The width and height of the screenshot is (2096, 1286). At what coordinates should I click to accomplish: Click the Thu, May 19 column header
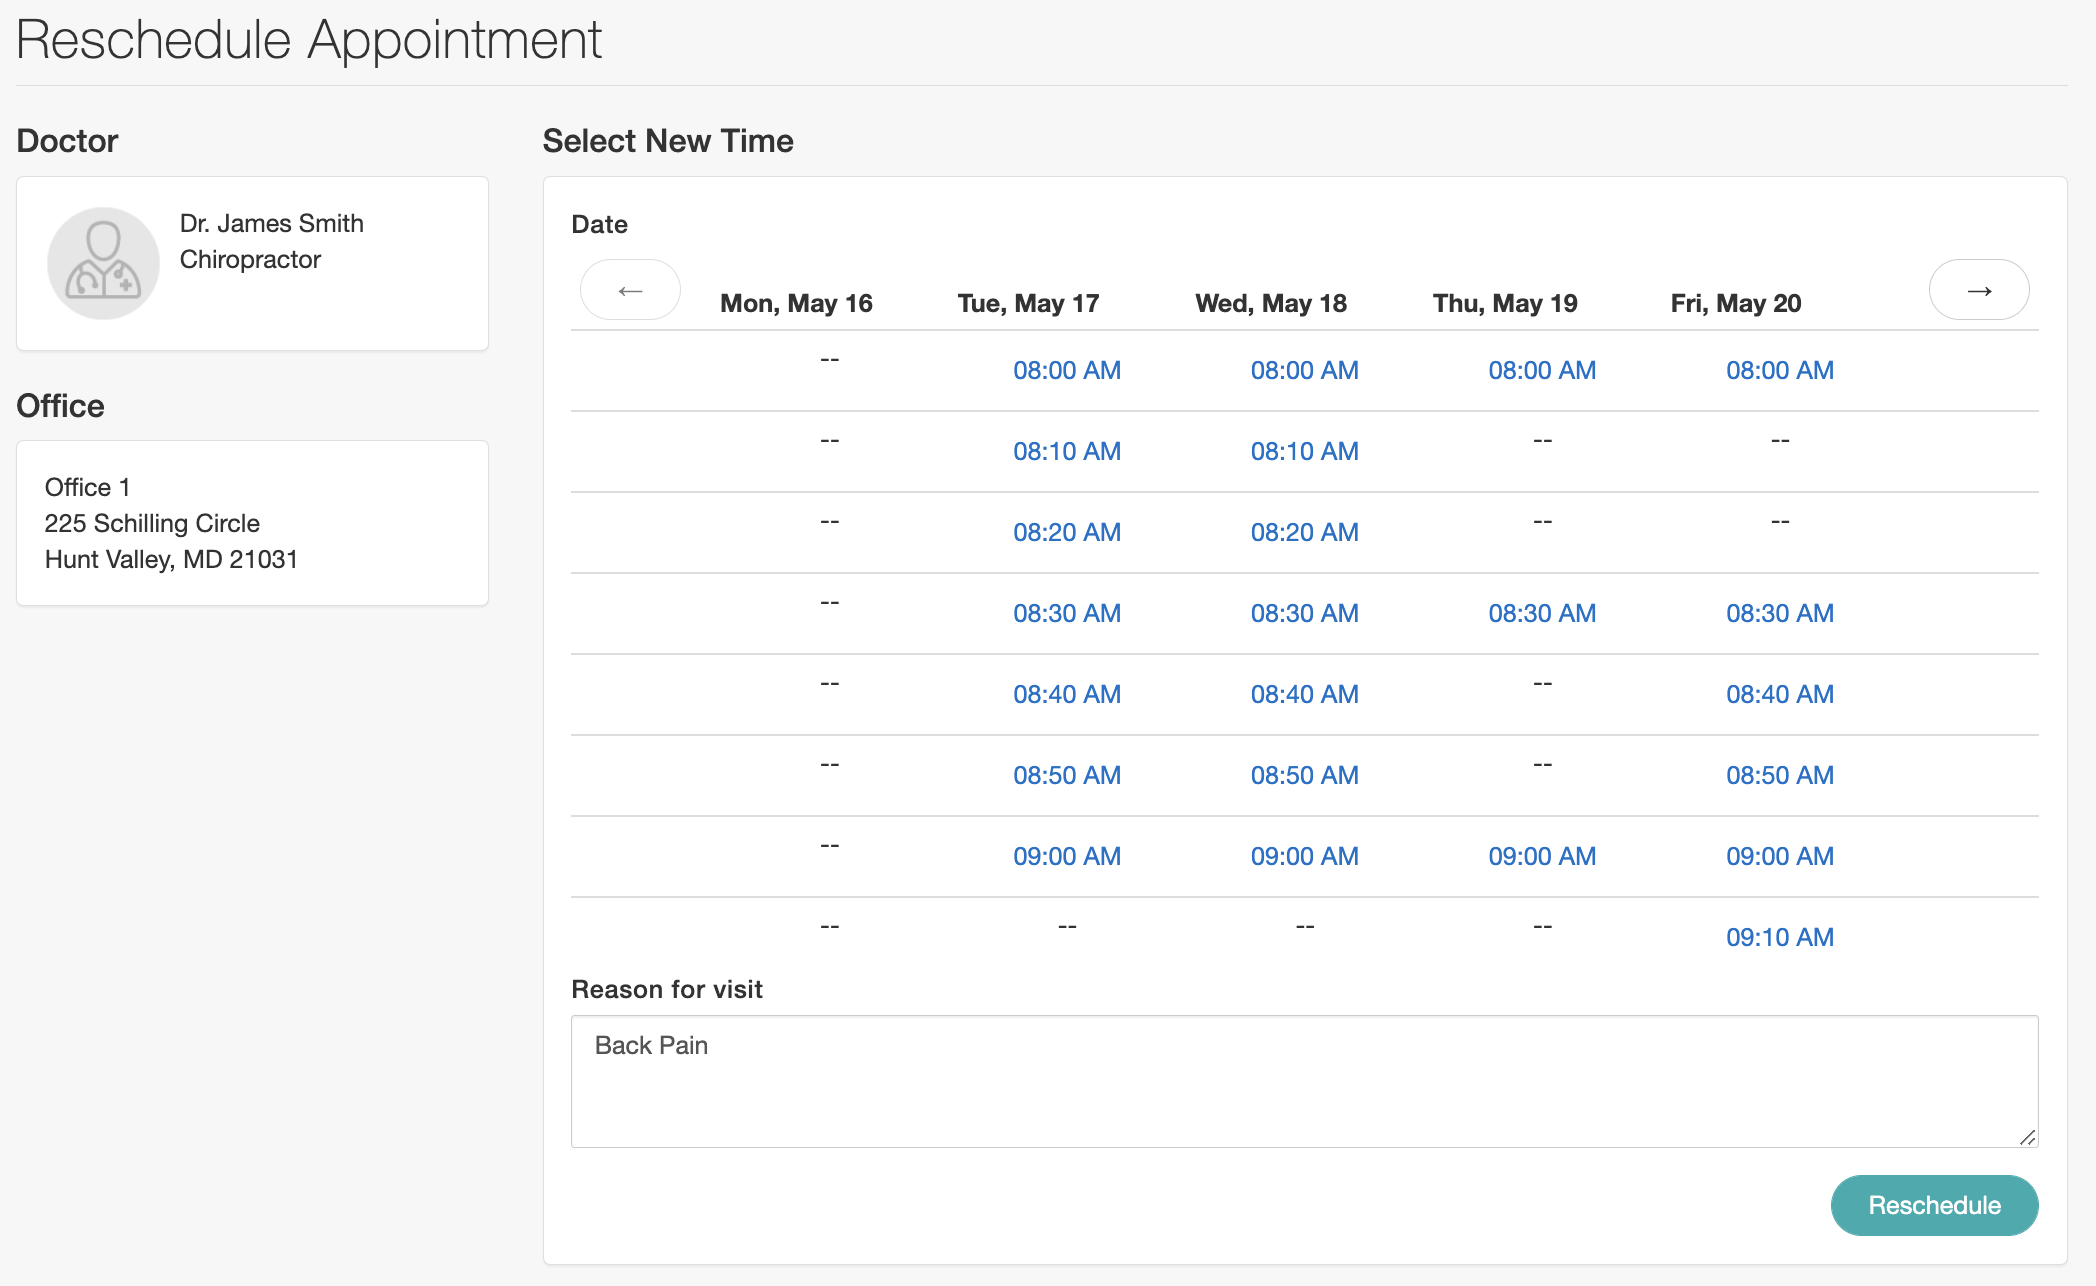tap(1505, 303)
